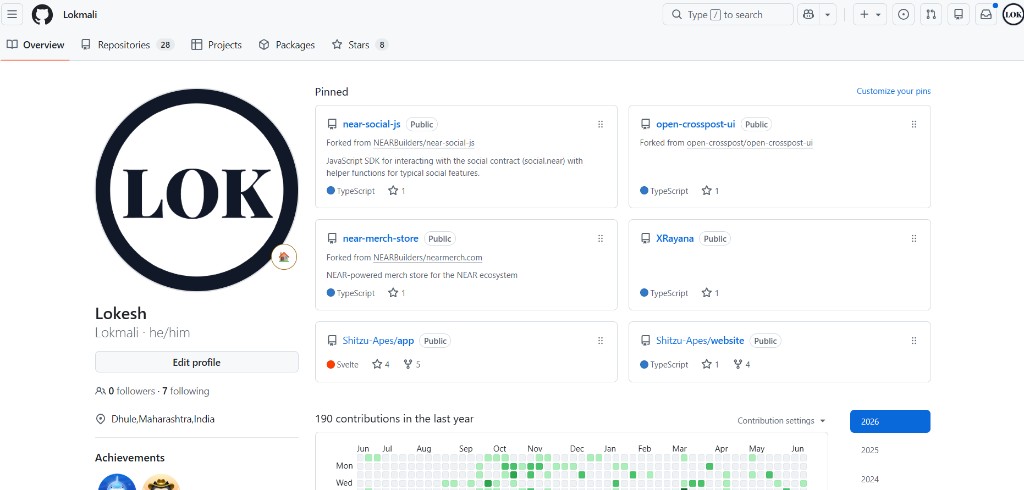Click Dhule,Maharashtra,India location text
The height and width of the screenshot is (490, 1024).
tap(163, 419)
